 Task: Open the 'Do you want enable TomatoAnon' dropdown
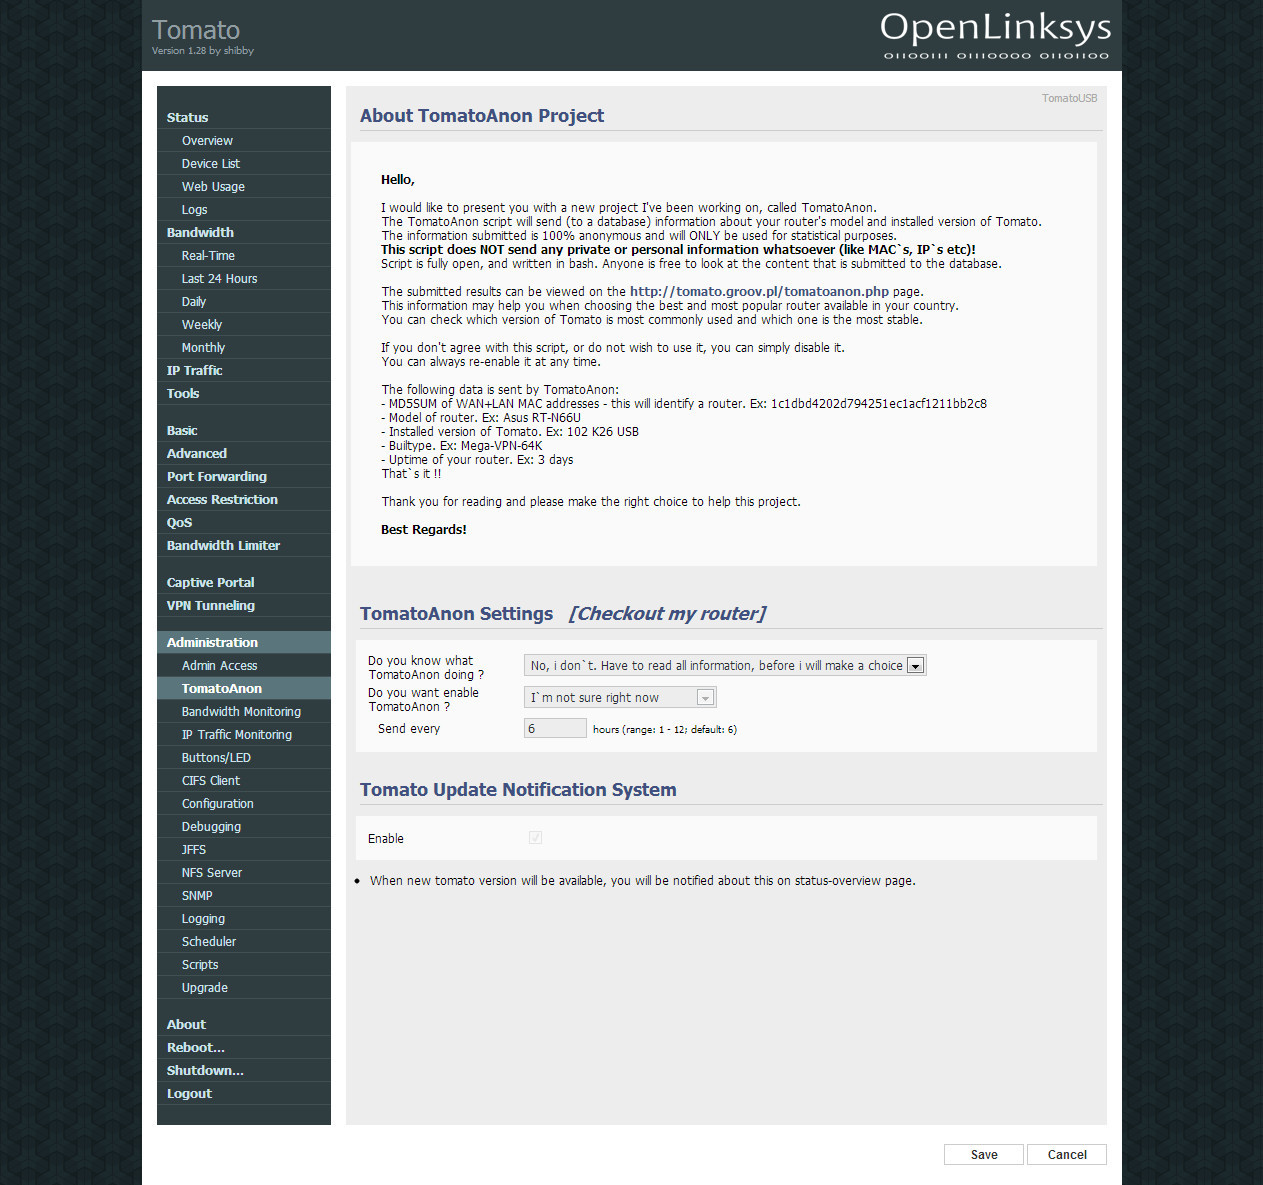pyautogui.click(x=620, y=698)
